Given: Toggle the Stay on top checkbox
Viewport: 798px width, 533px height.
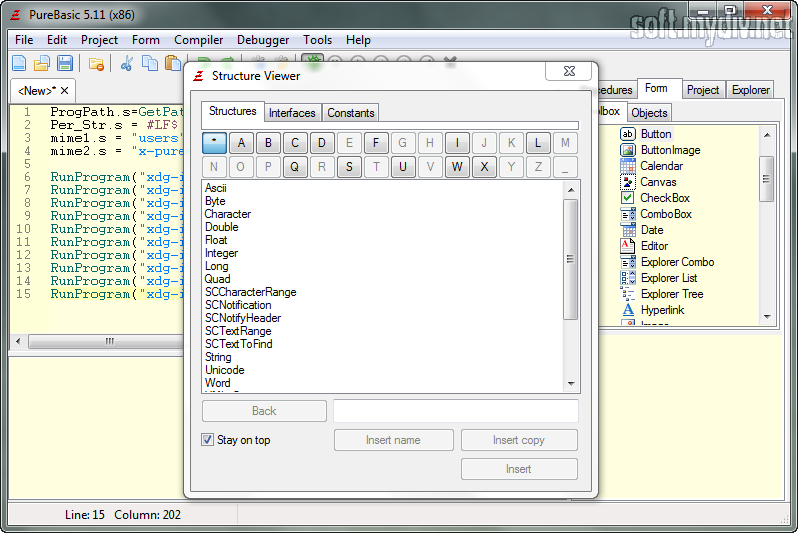Looking at the screenshot, I should point(207,439).
